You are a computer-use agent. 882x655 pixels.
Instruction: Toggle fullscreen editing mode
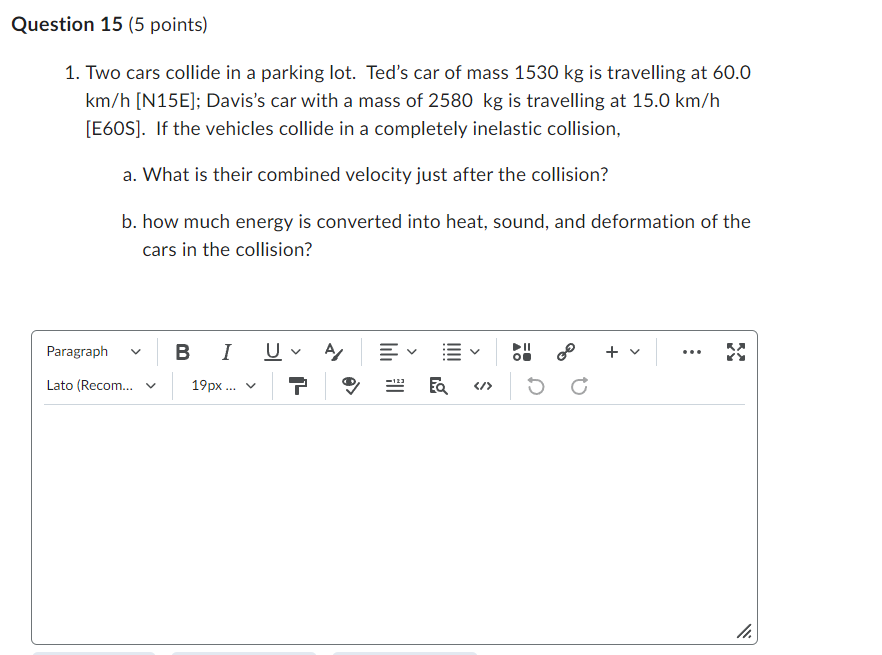click(x=736, y=351)
